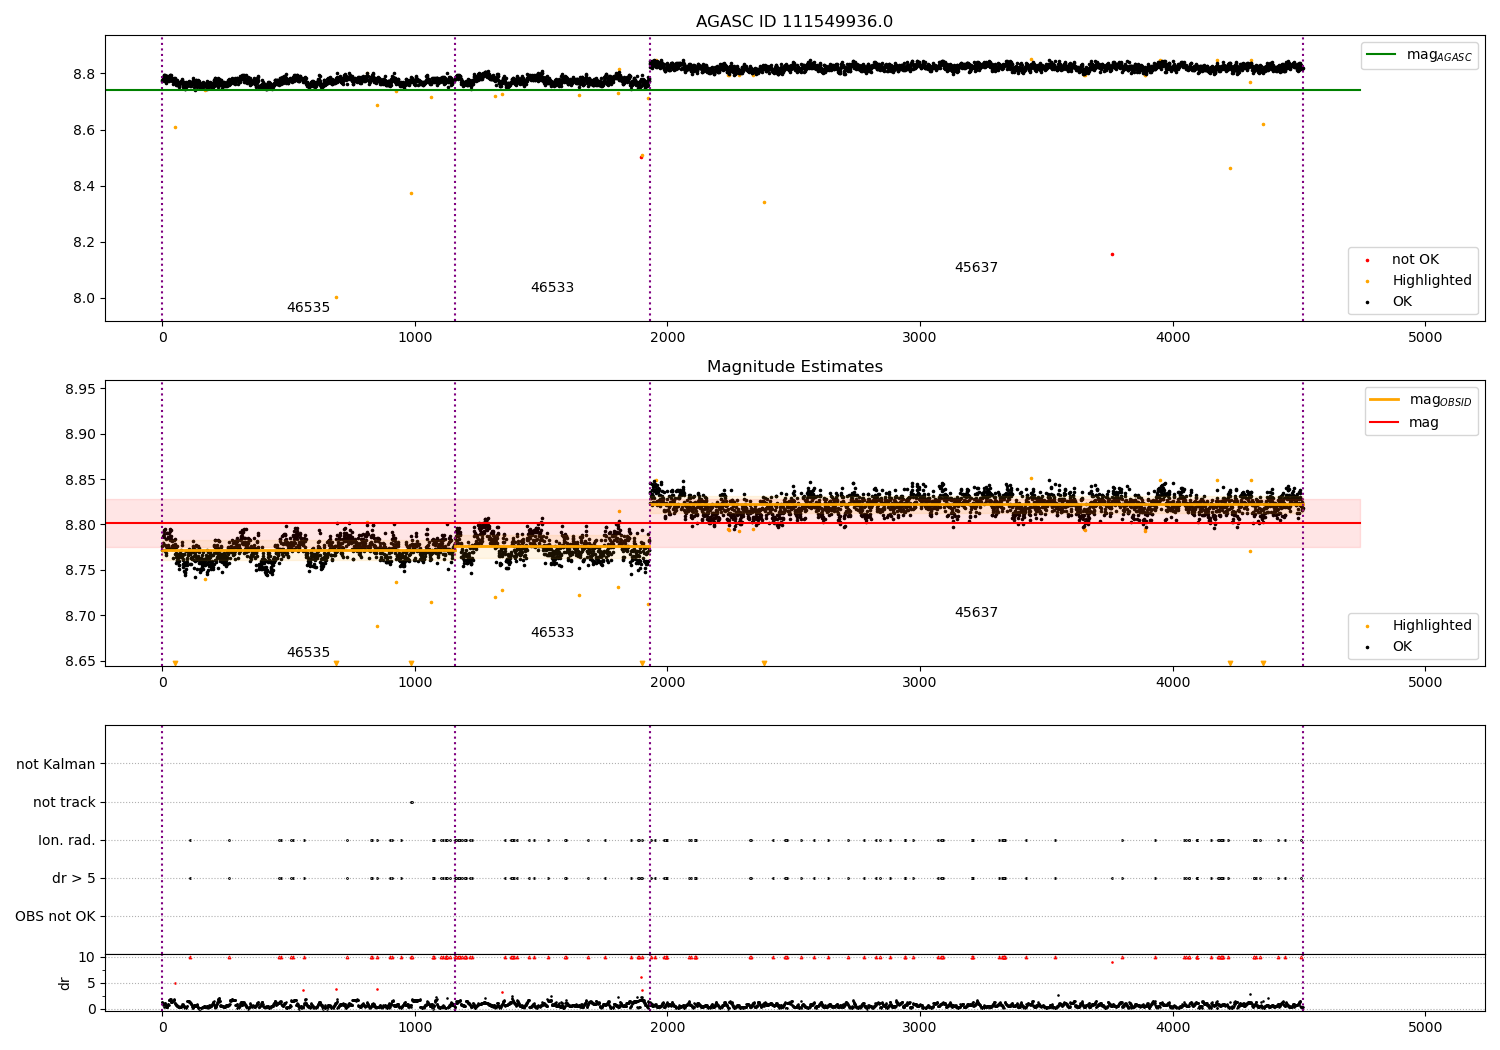Click the obsid label 46533 in the top plot
1500x1050 pixels.
pyautogui.click(x=552, y=288)
